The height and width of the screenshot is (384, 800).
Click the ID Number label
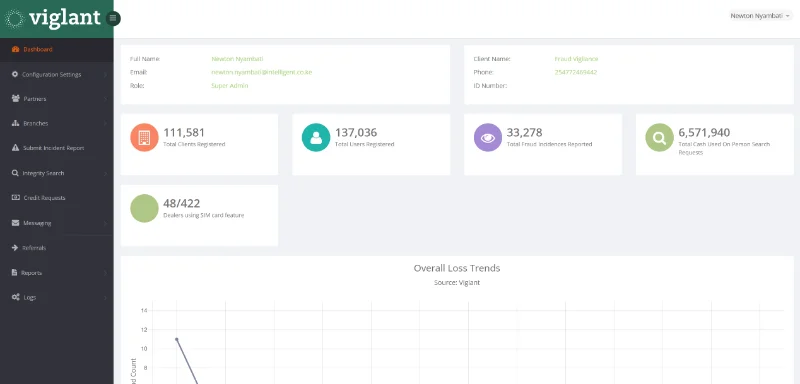click(490, 86)
